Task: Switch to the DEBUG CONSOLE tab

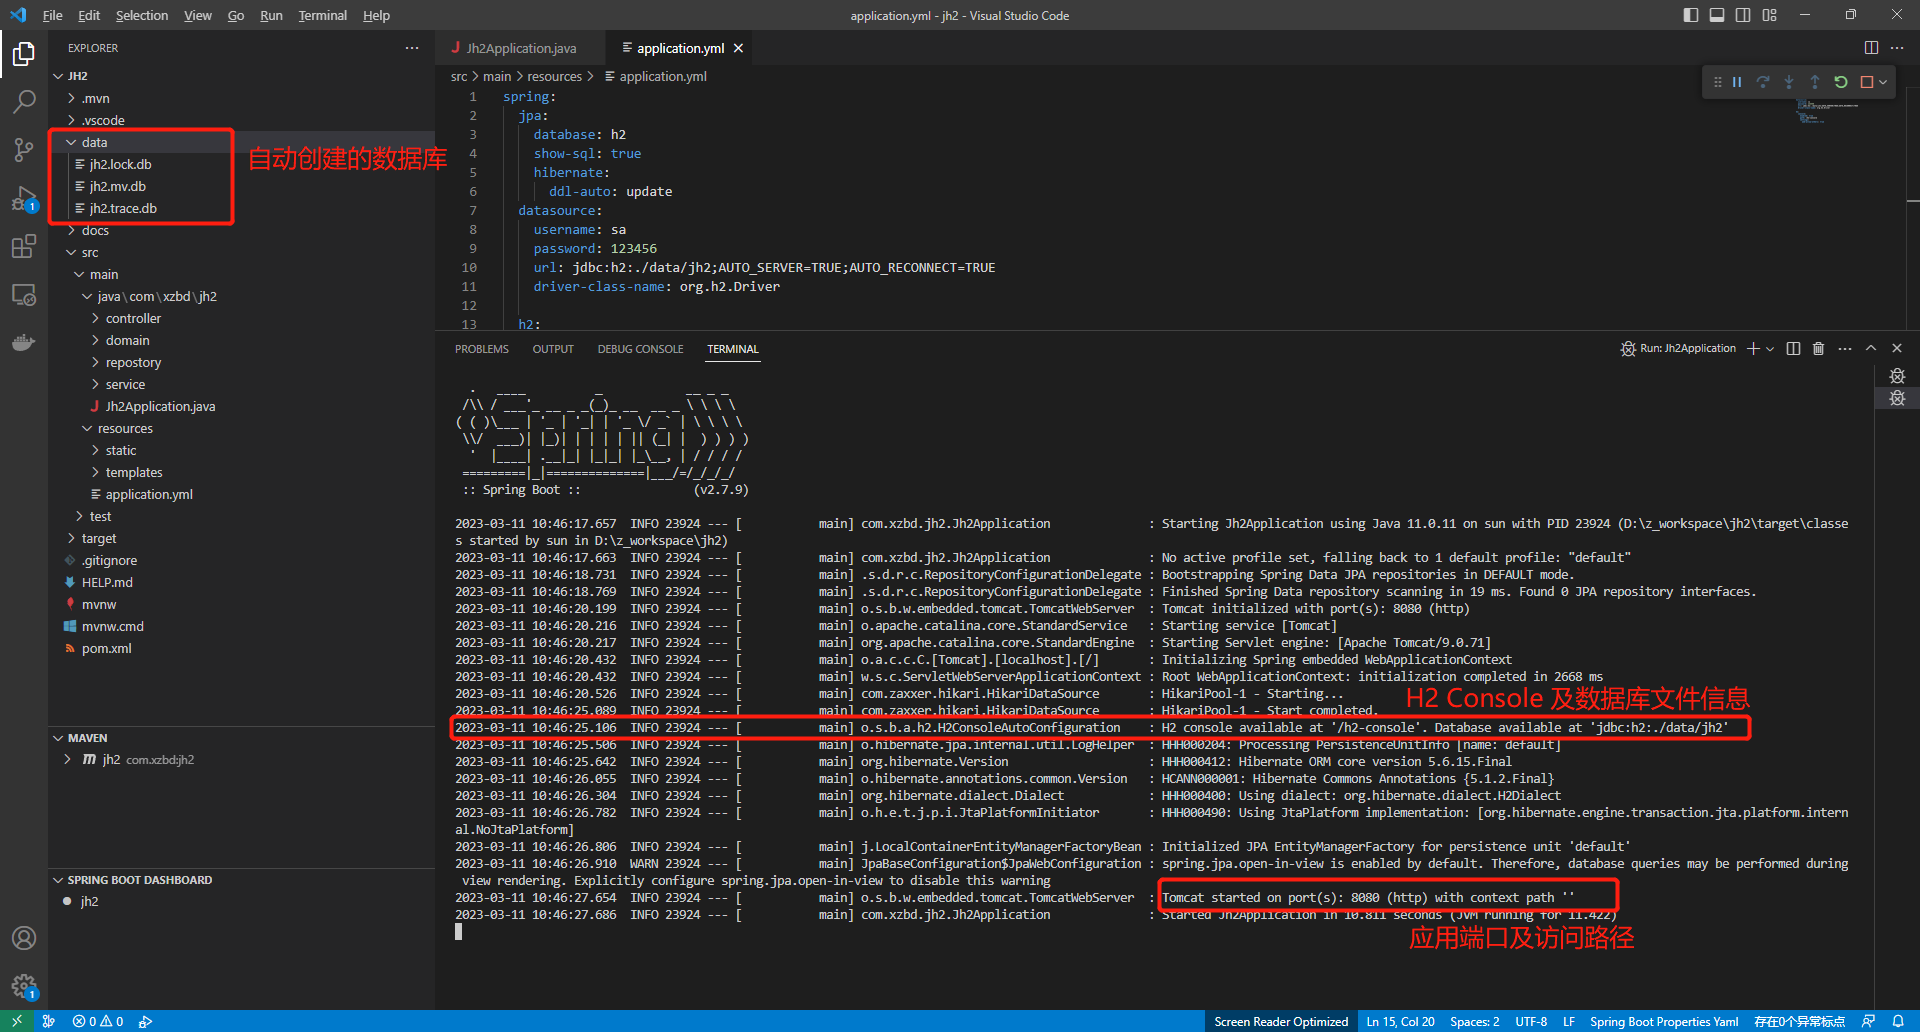Action: [640, 349]
